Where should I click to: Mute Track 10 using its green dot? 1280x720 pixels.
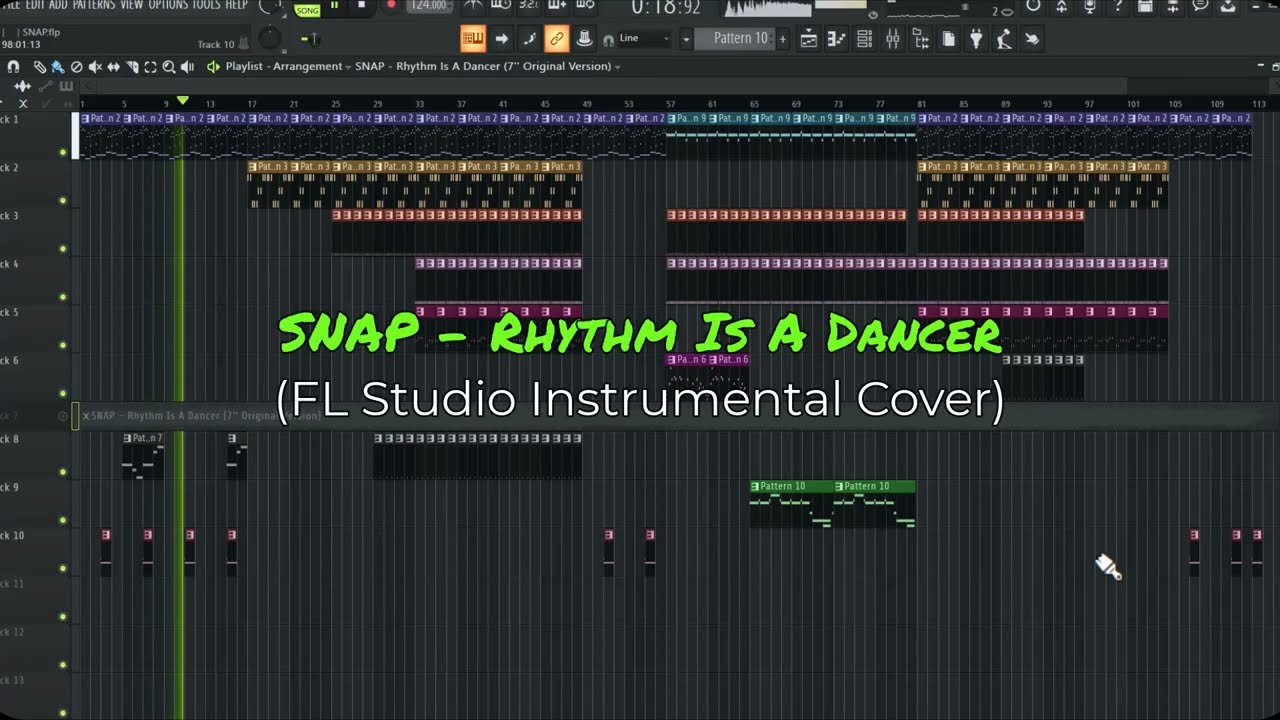point(63,568)
